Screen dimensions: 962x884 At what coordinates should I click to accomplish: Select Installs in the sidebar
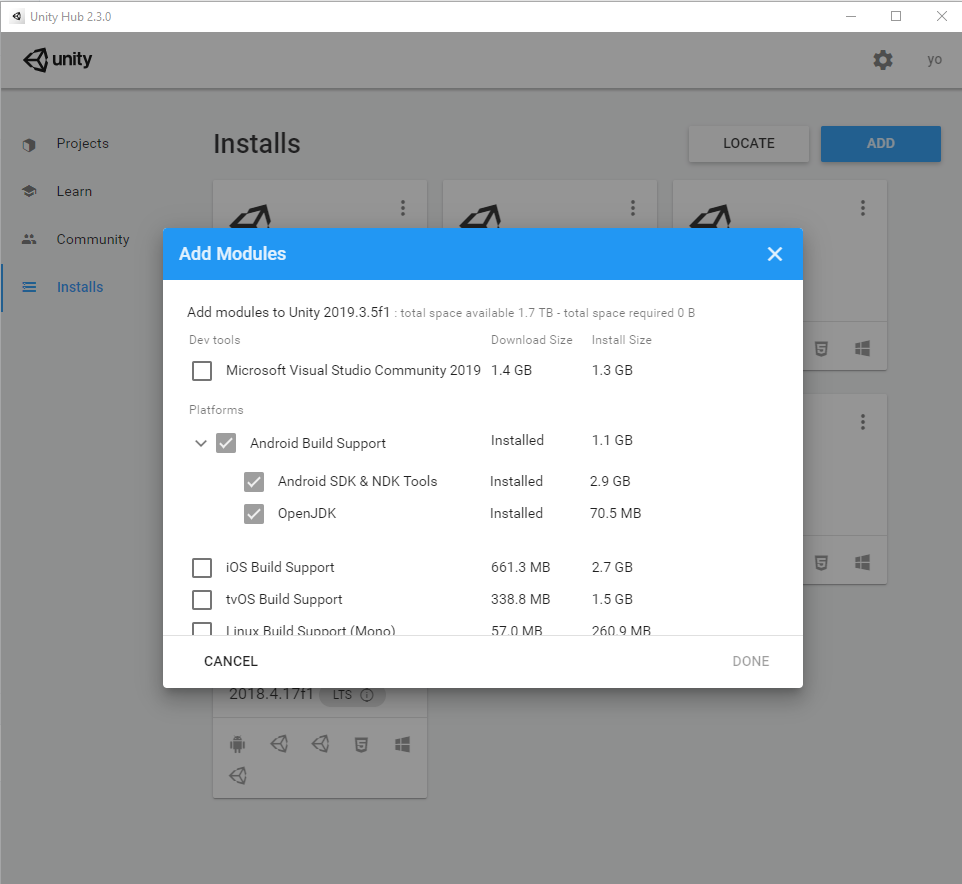coord(80,287)
